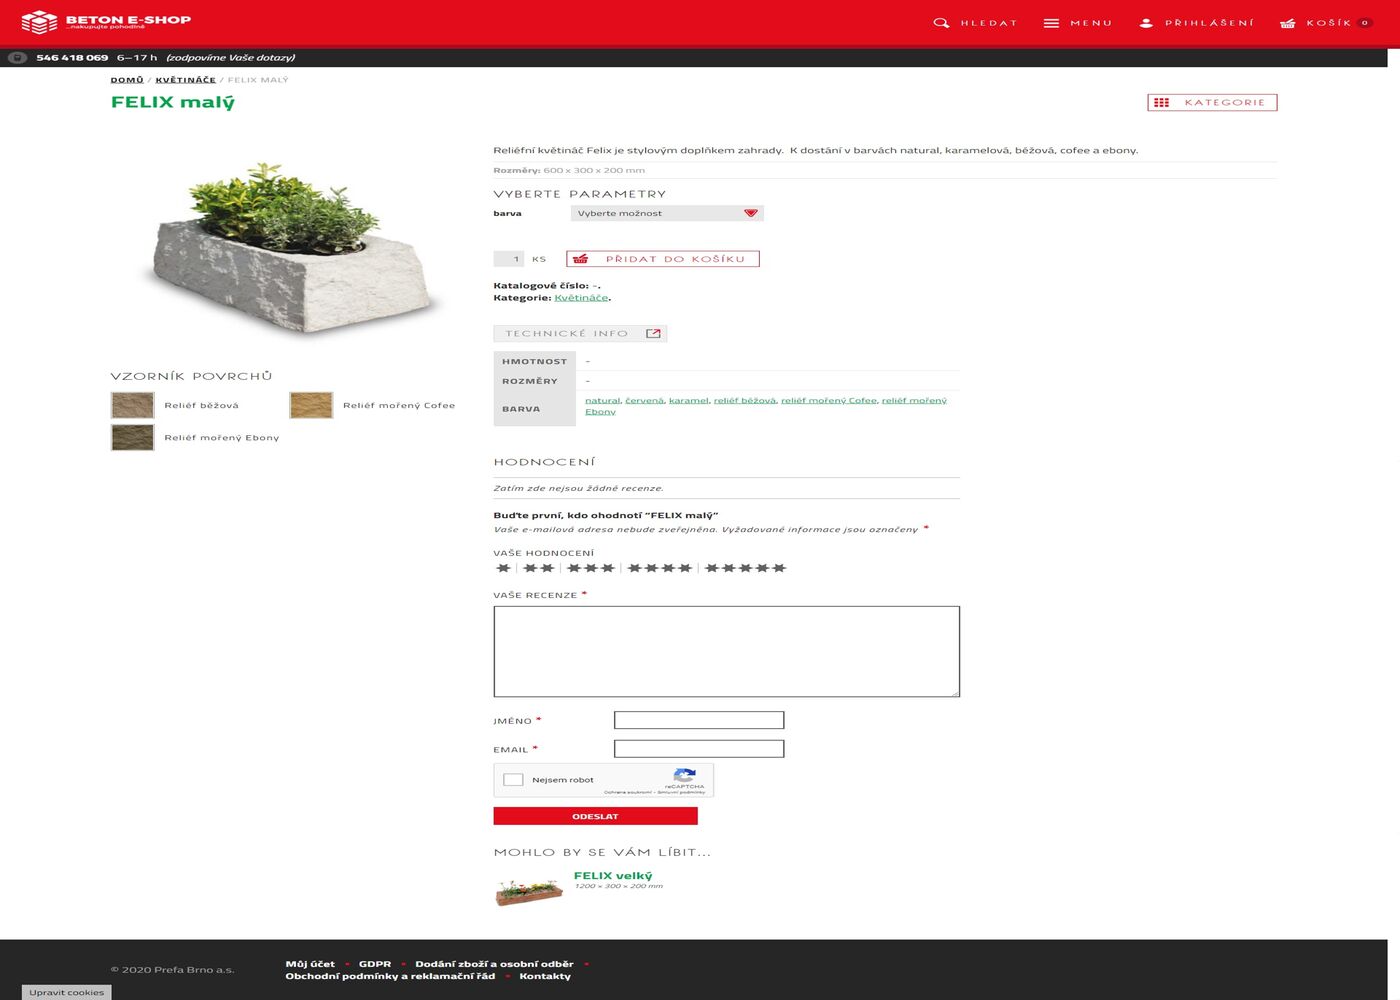Click phone number 546 418 069

point(72,57)
